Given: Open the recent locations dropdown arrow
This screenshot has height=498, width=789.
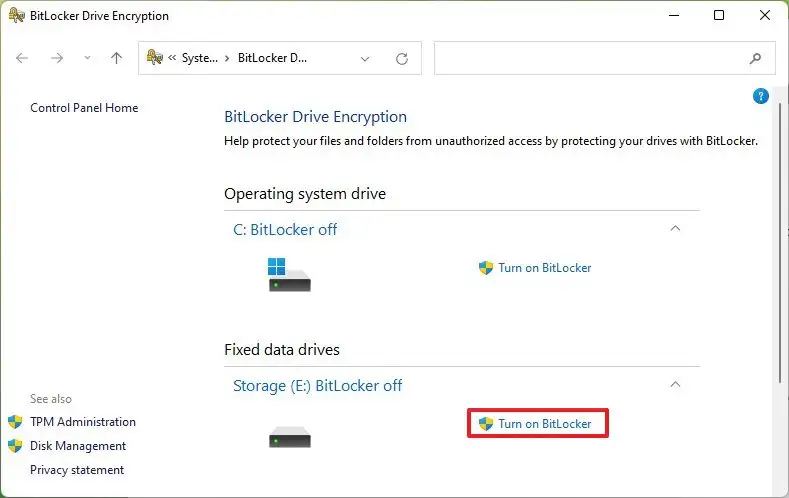Looking at the screenshot, I should [x=87, y=58].
